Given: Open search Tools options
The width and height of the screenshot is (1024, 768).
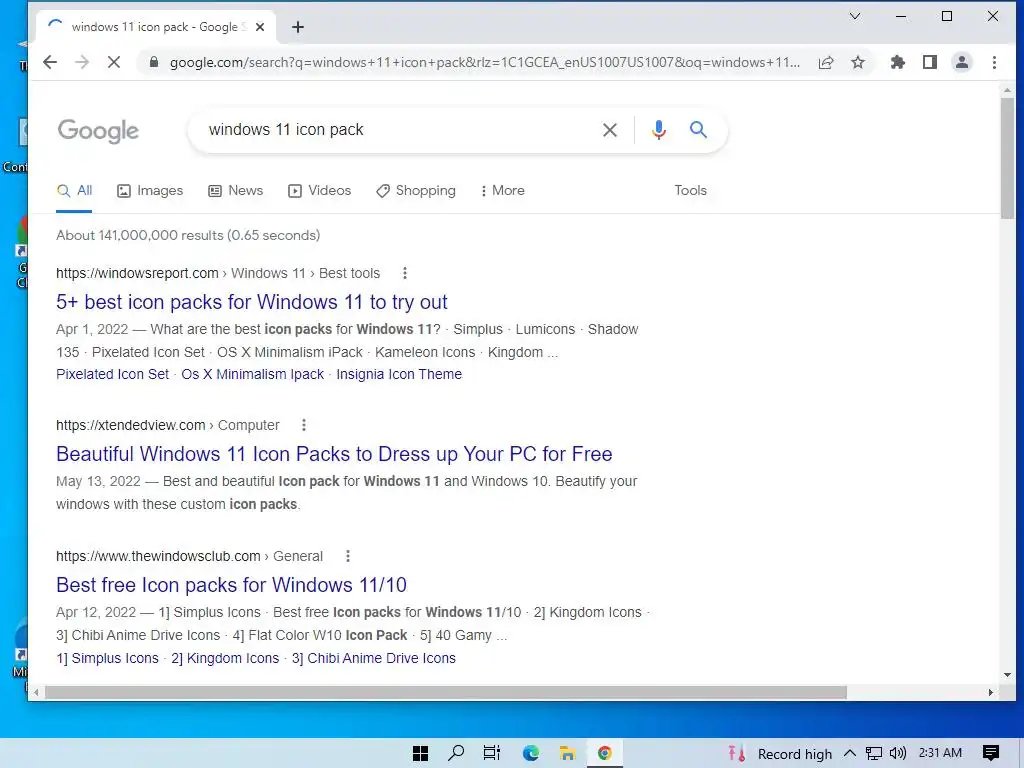Looking at the screenshot, I should (x=690, y=191).
